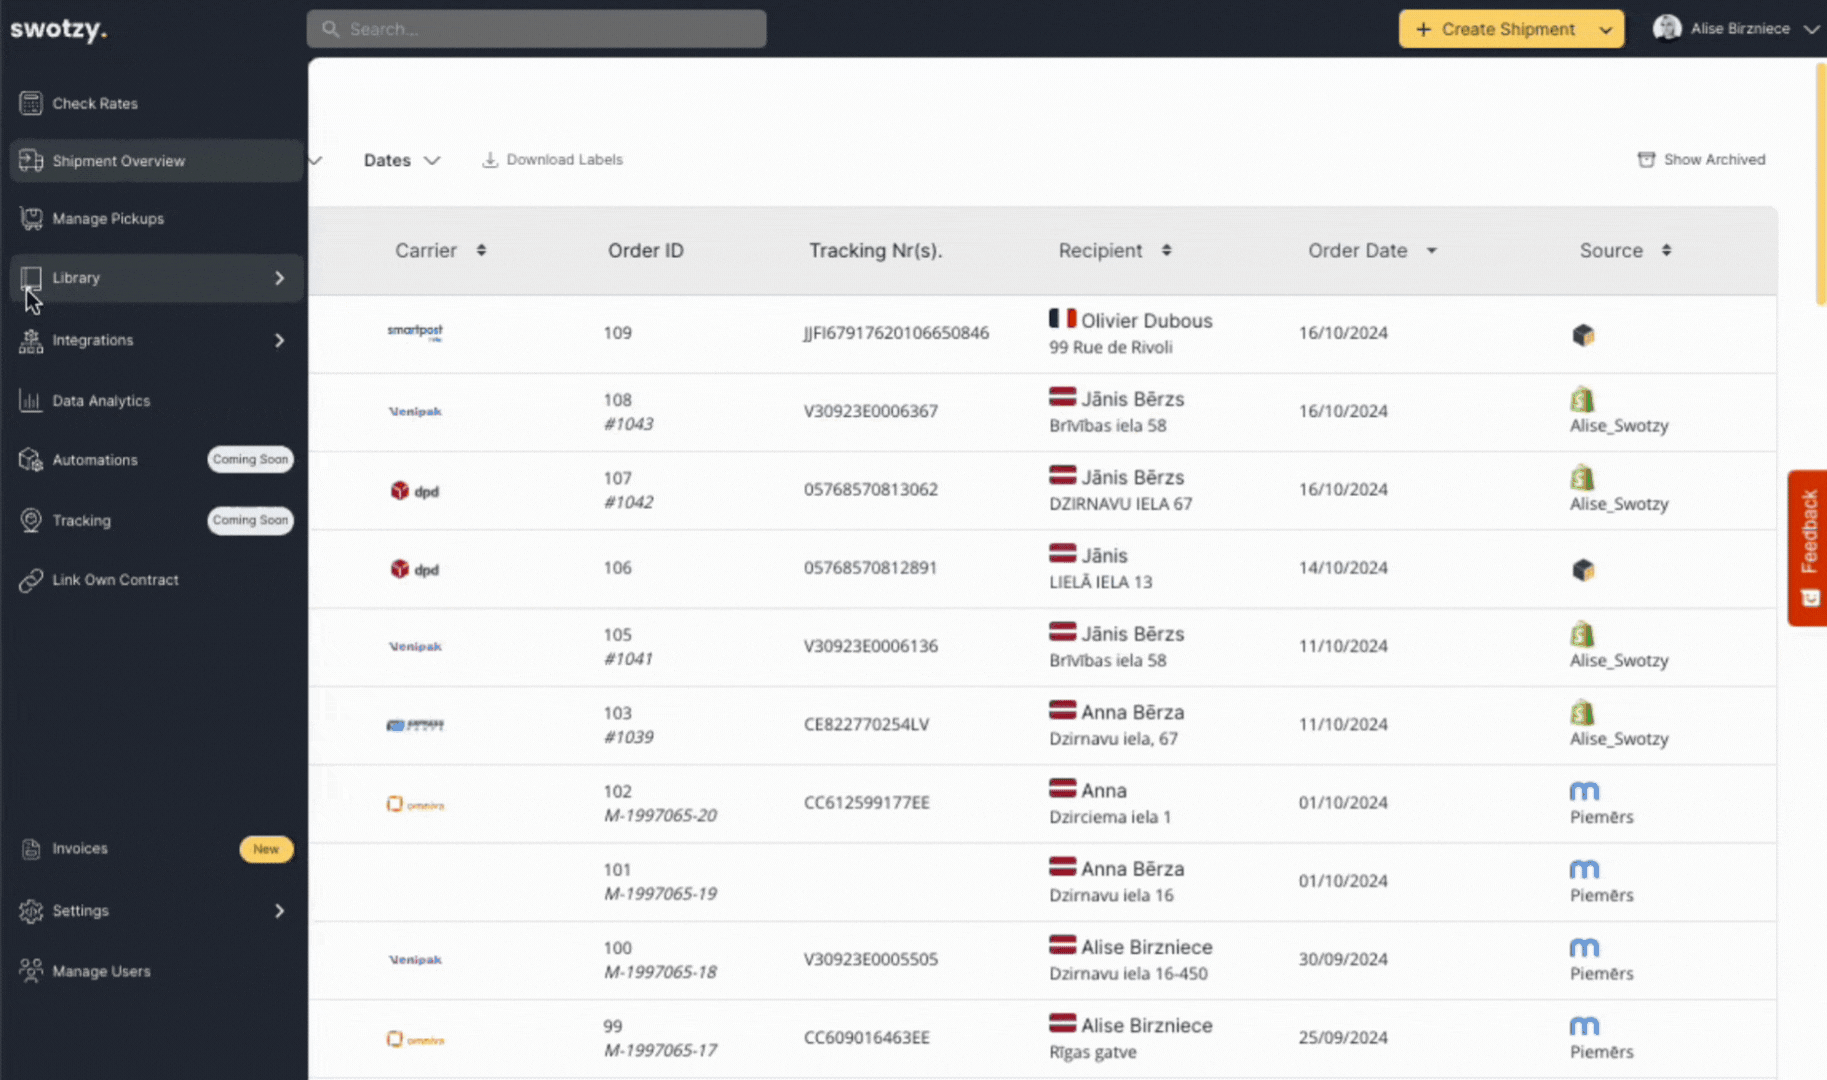1827x1080 pixels.
Task: Click Manage Users people icon
Action: [x=30, y=970]
